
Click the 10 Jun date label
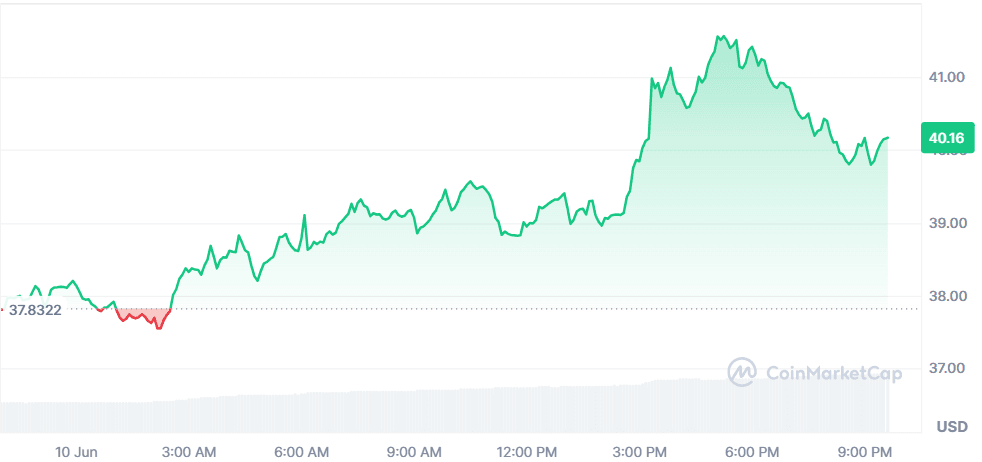pyautogui.click(x=76, y=452)
